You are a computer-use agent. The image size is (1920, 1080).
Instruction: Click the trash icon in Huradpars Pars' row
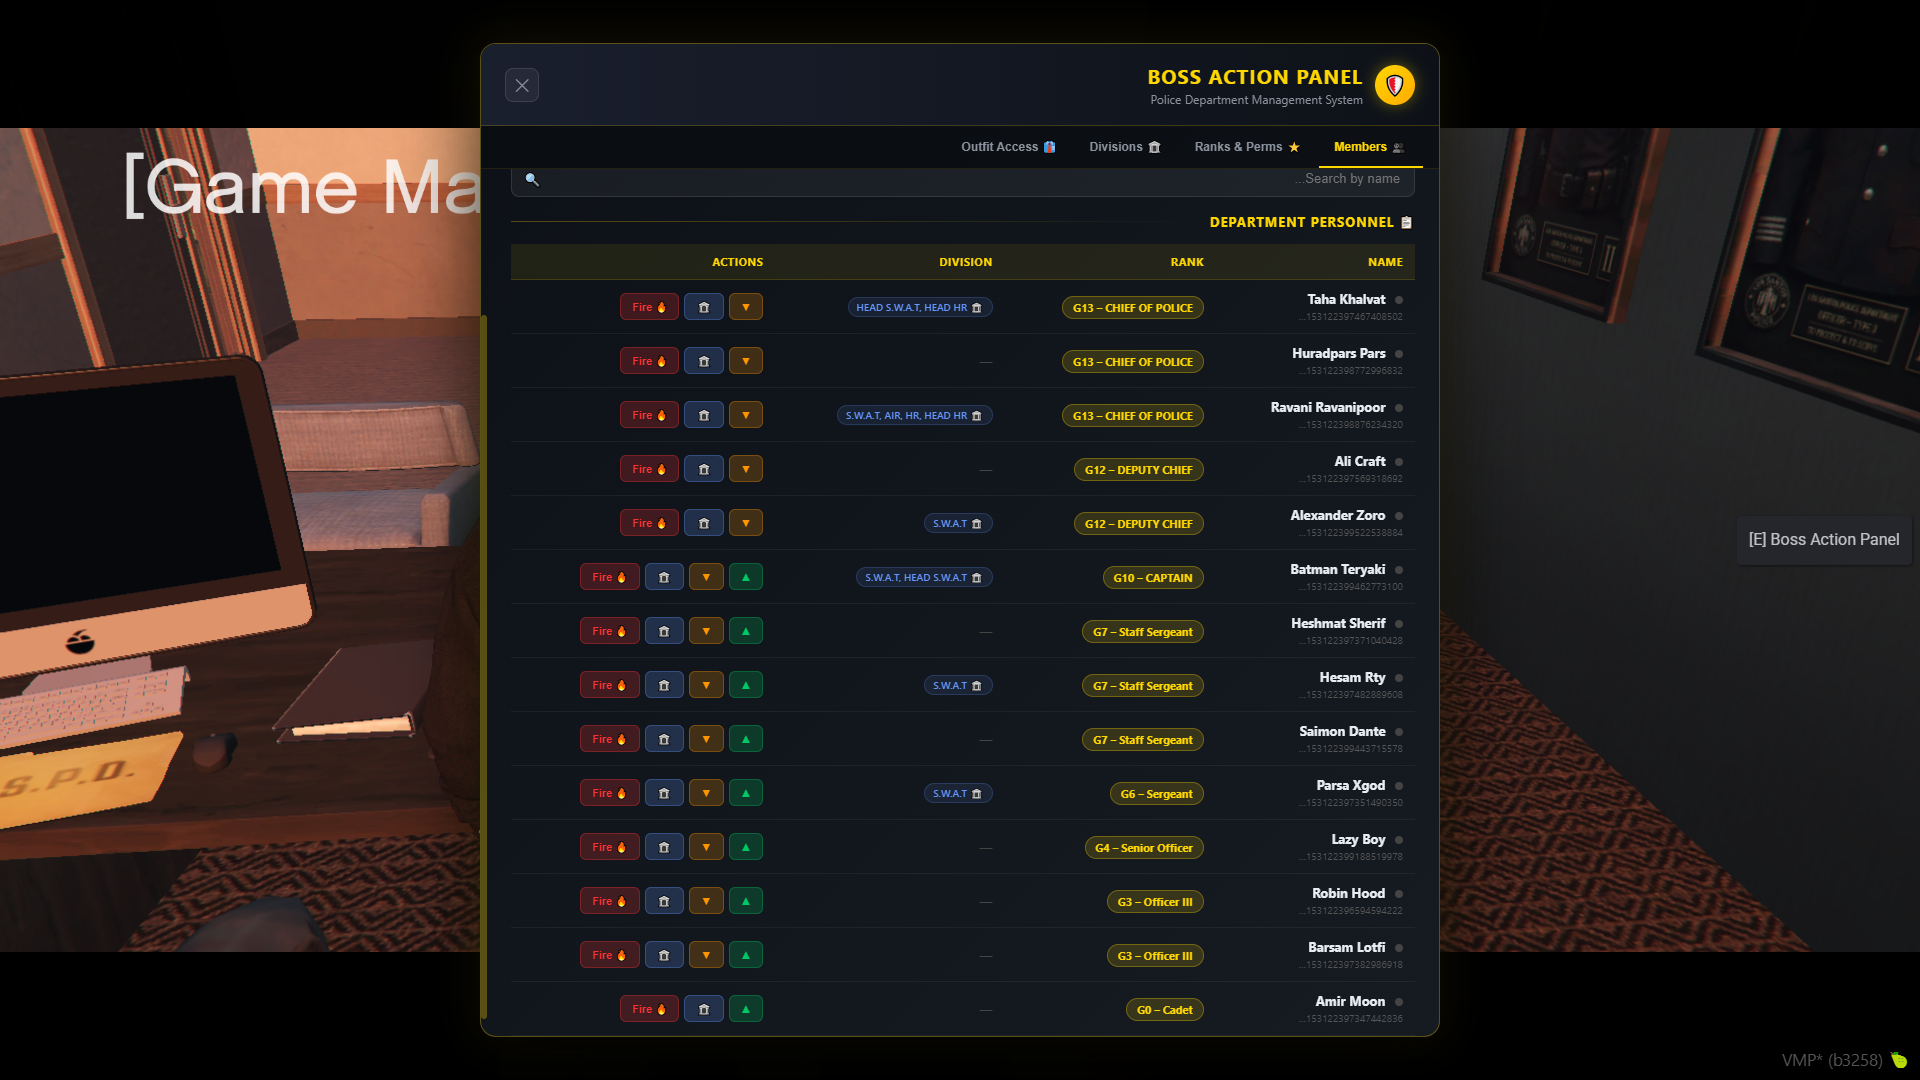click(704, 361)
